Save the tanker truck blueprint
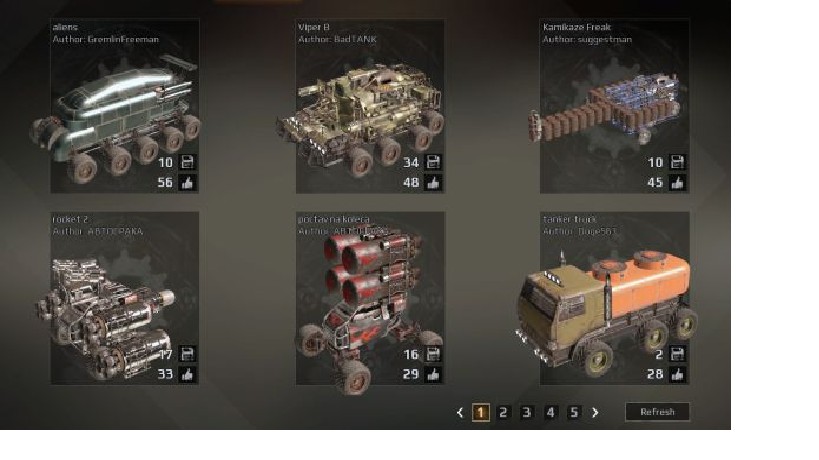This screenshot has height=460, width=819. click(677, 353)
